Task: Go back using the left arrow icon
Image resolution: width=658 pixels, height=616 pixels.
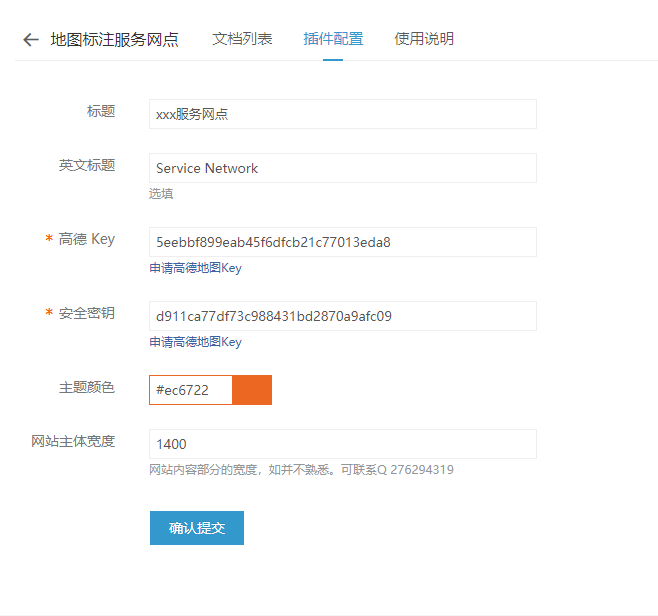Action: pos(31,40)
